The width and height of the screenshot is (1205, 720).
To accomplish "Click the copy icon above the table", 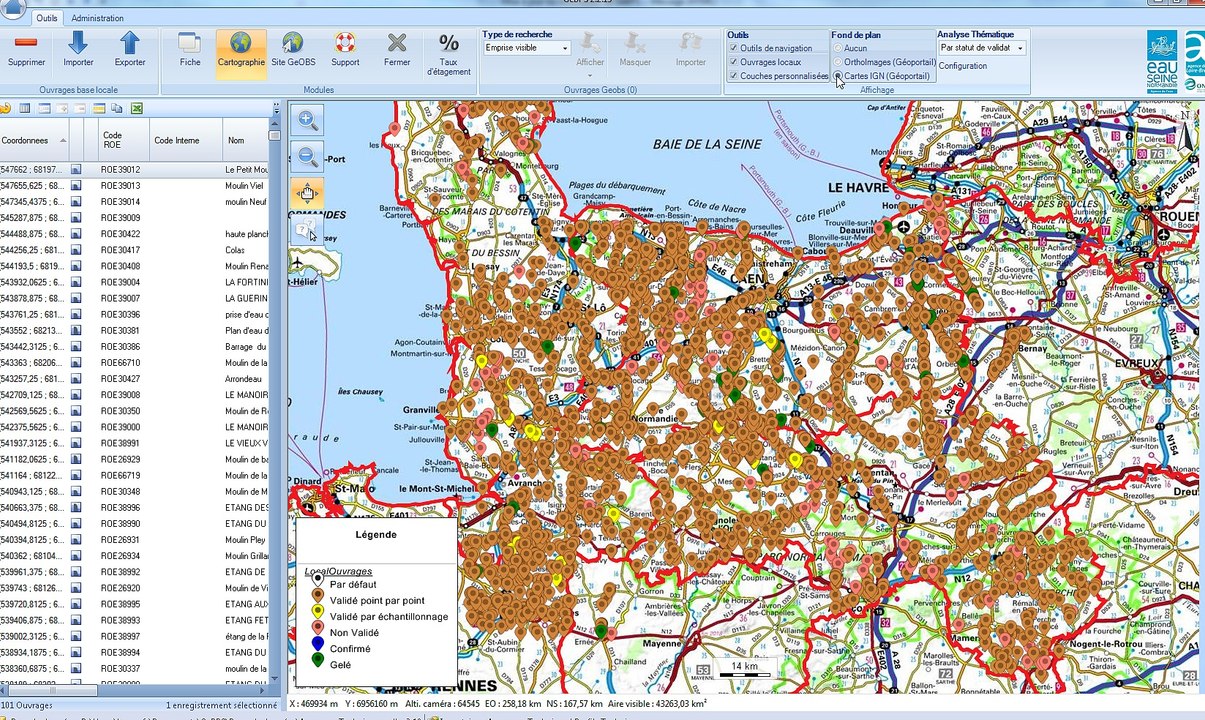I will [x=117, y=108].
